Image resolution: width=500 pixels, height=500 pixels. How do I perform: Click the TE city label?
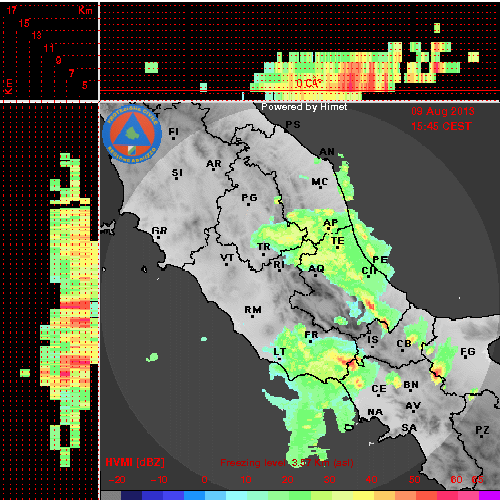tap(337, 241)
